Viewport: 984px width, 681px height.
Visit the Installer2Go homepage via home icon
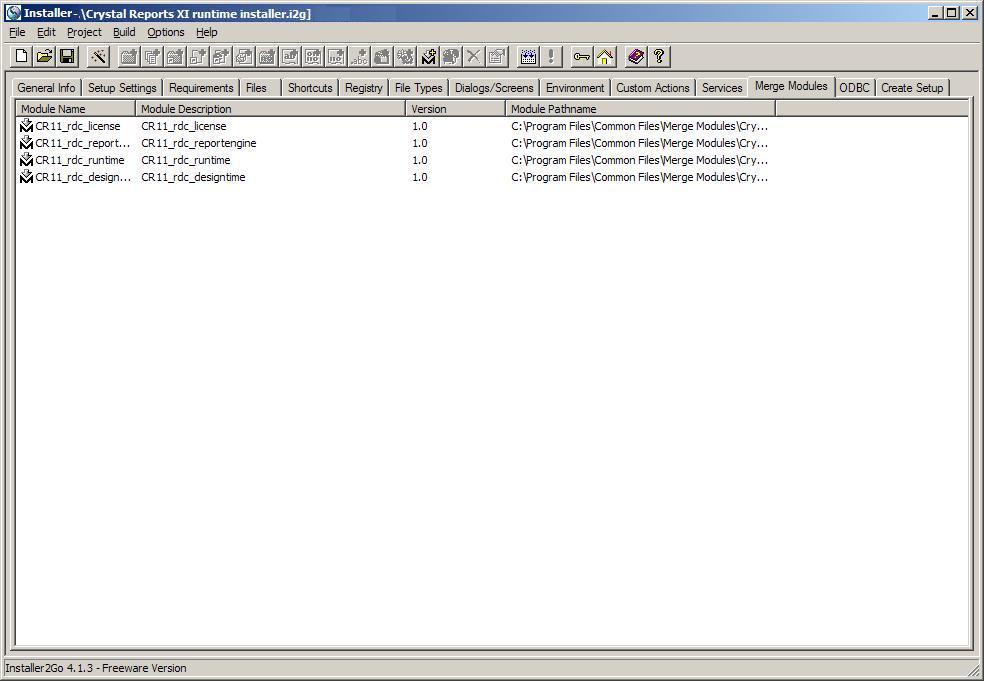pyautogui.click(x=604, y=57)
